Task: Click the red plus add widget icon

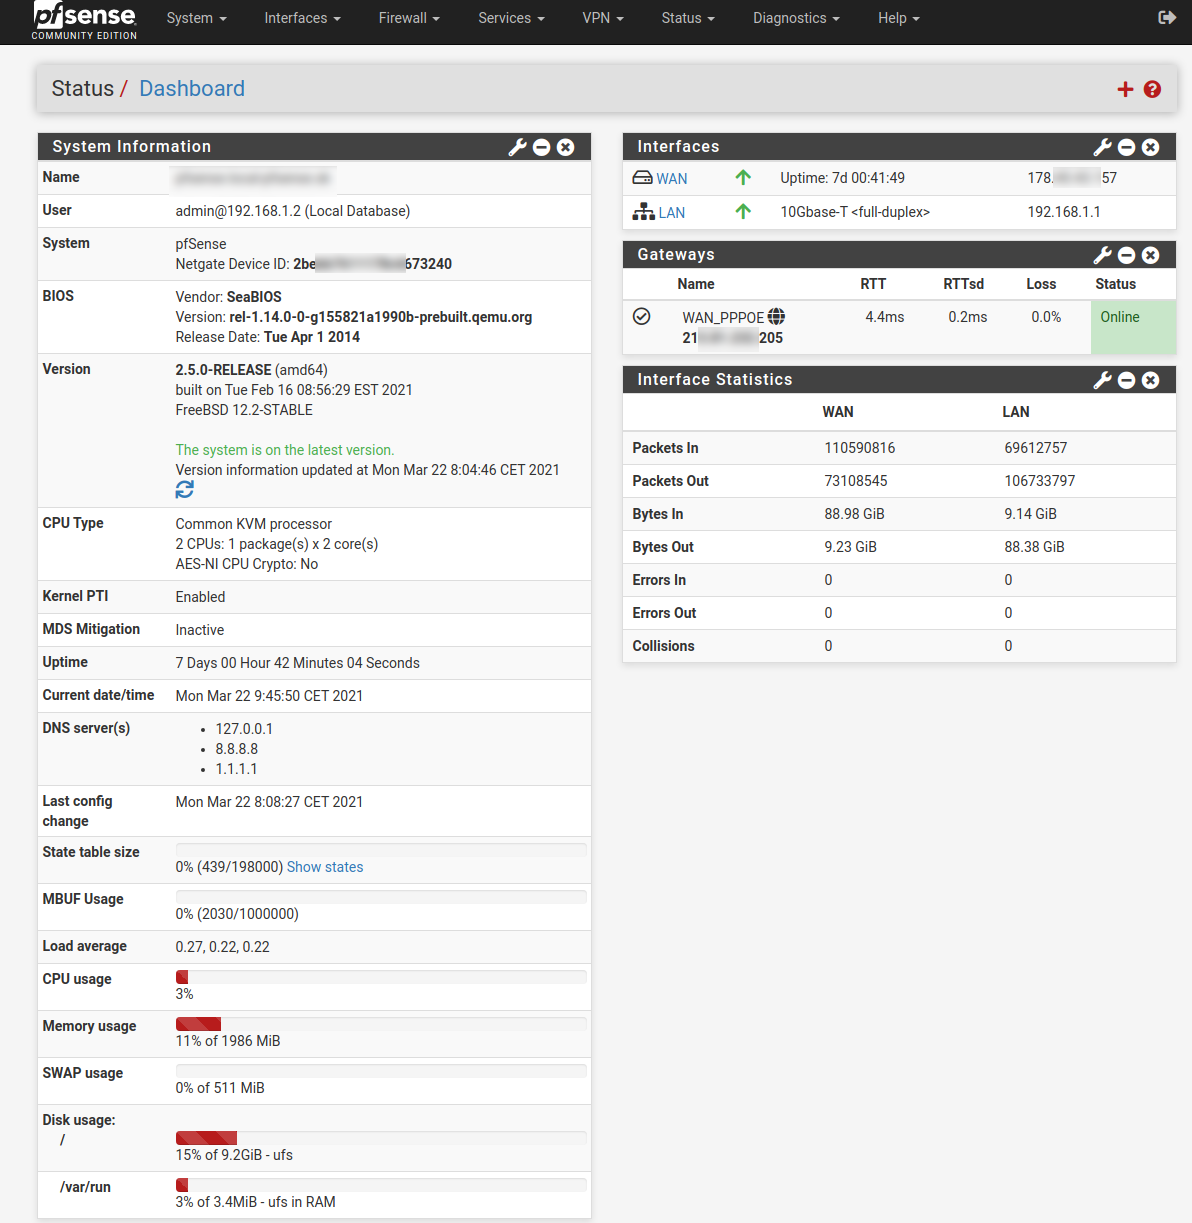Action: coord(1125,89)
